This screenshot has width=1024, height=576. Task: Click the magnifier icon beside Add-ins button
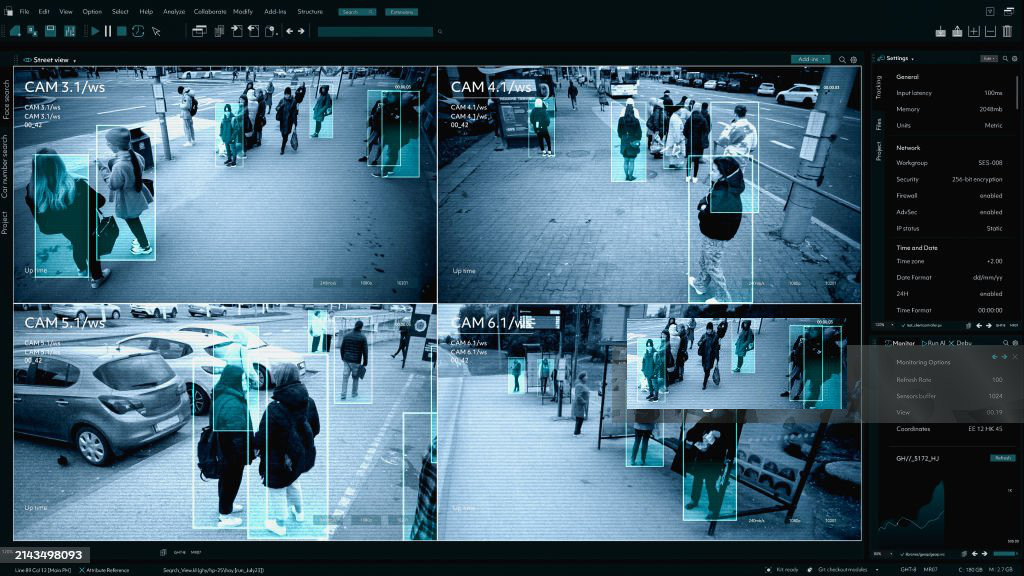(842, 59)
